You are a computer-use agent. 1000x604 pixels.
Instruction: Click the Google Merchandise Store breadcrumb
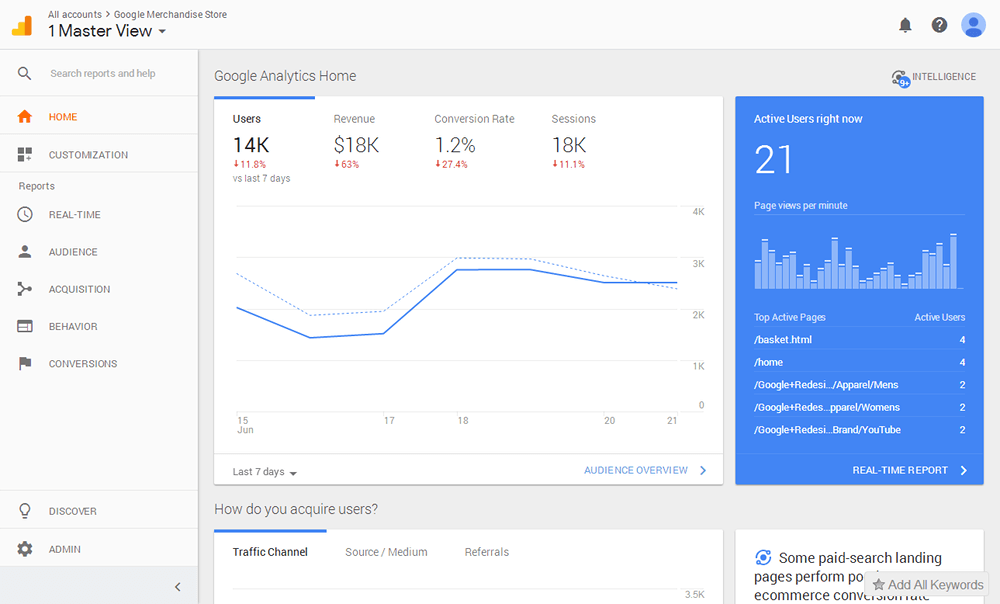(x=170, y=14)
